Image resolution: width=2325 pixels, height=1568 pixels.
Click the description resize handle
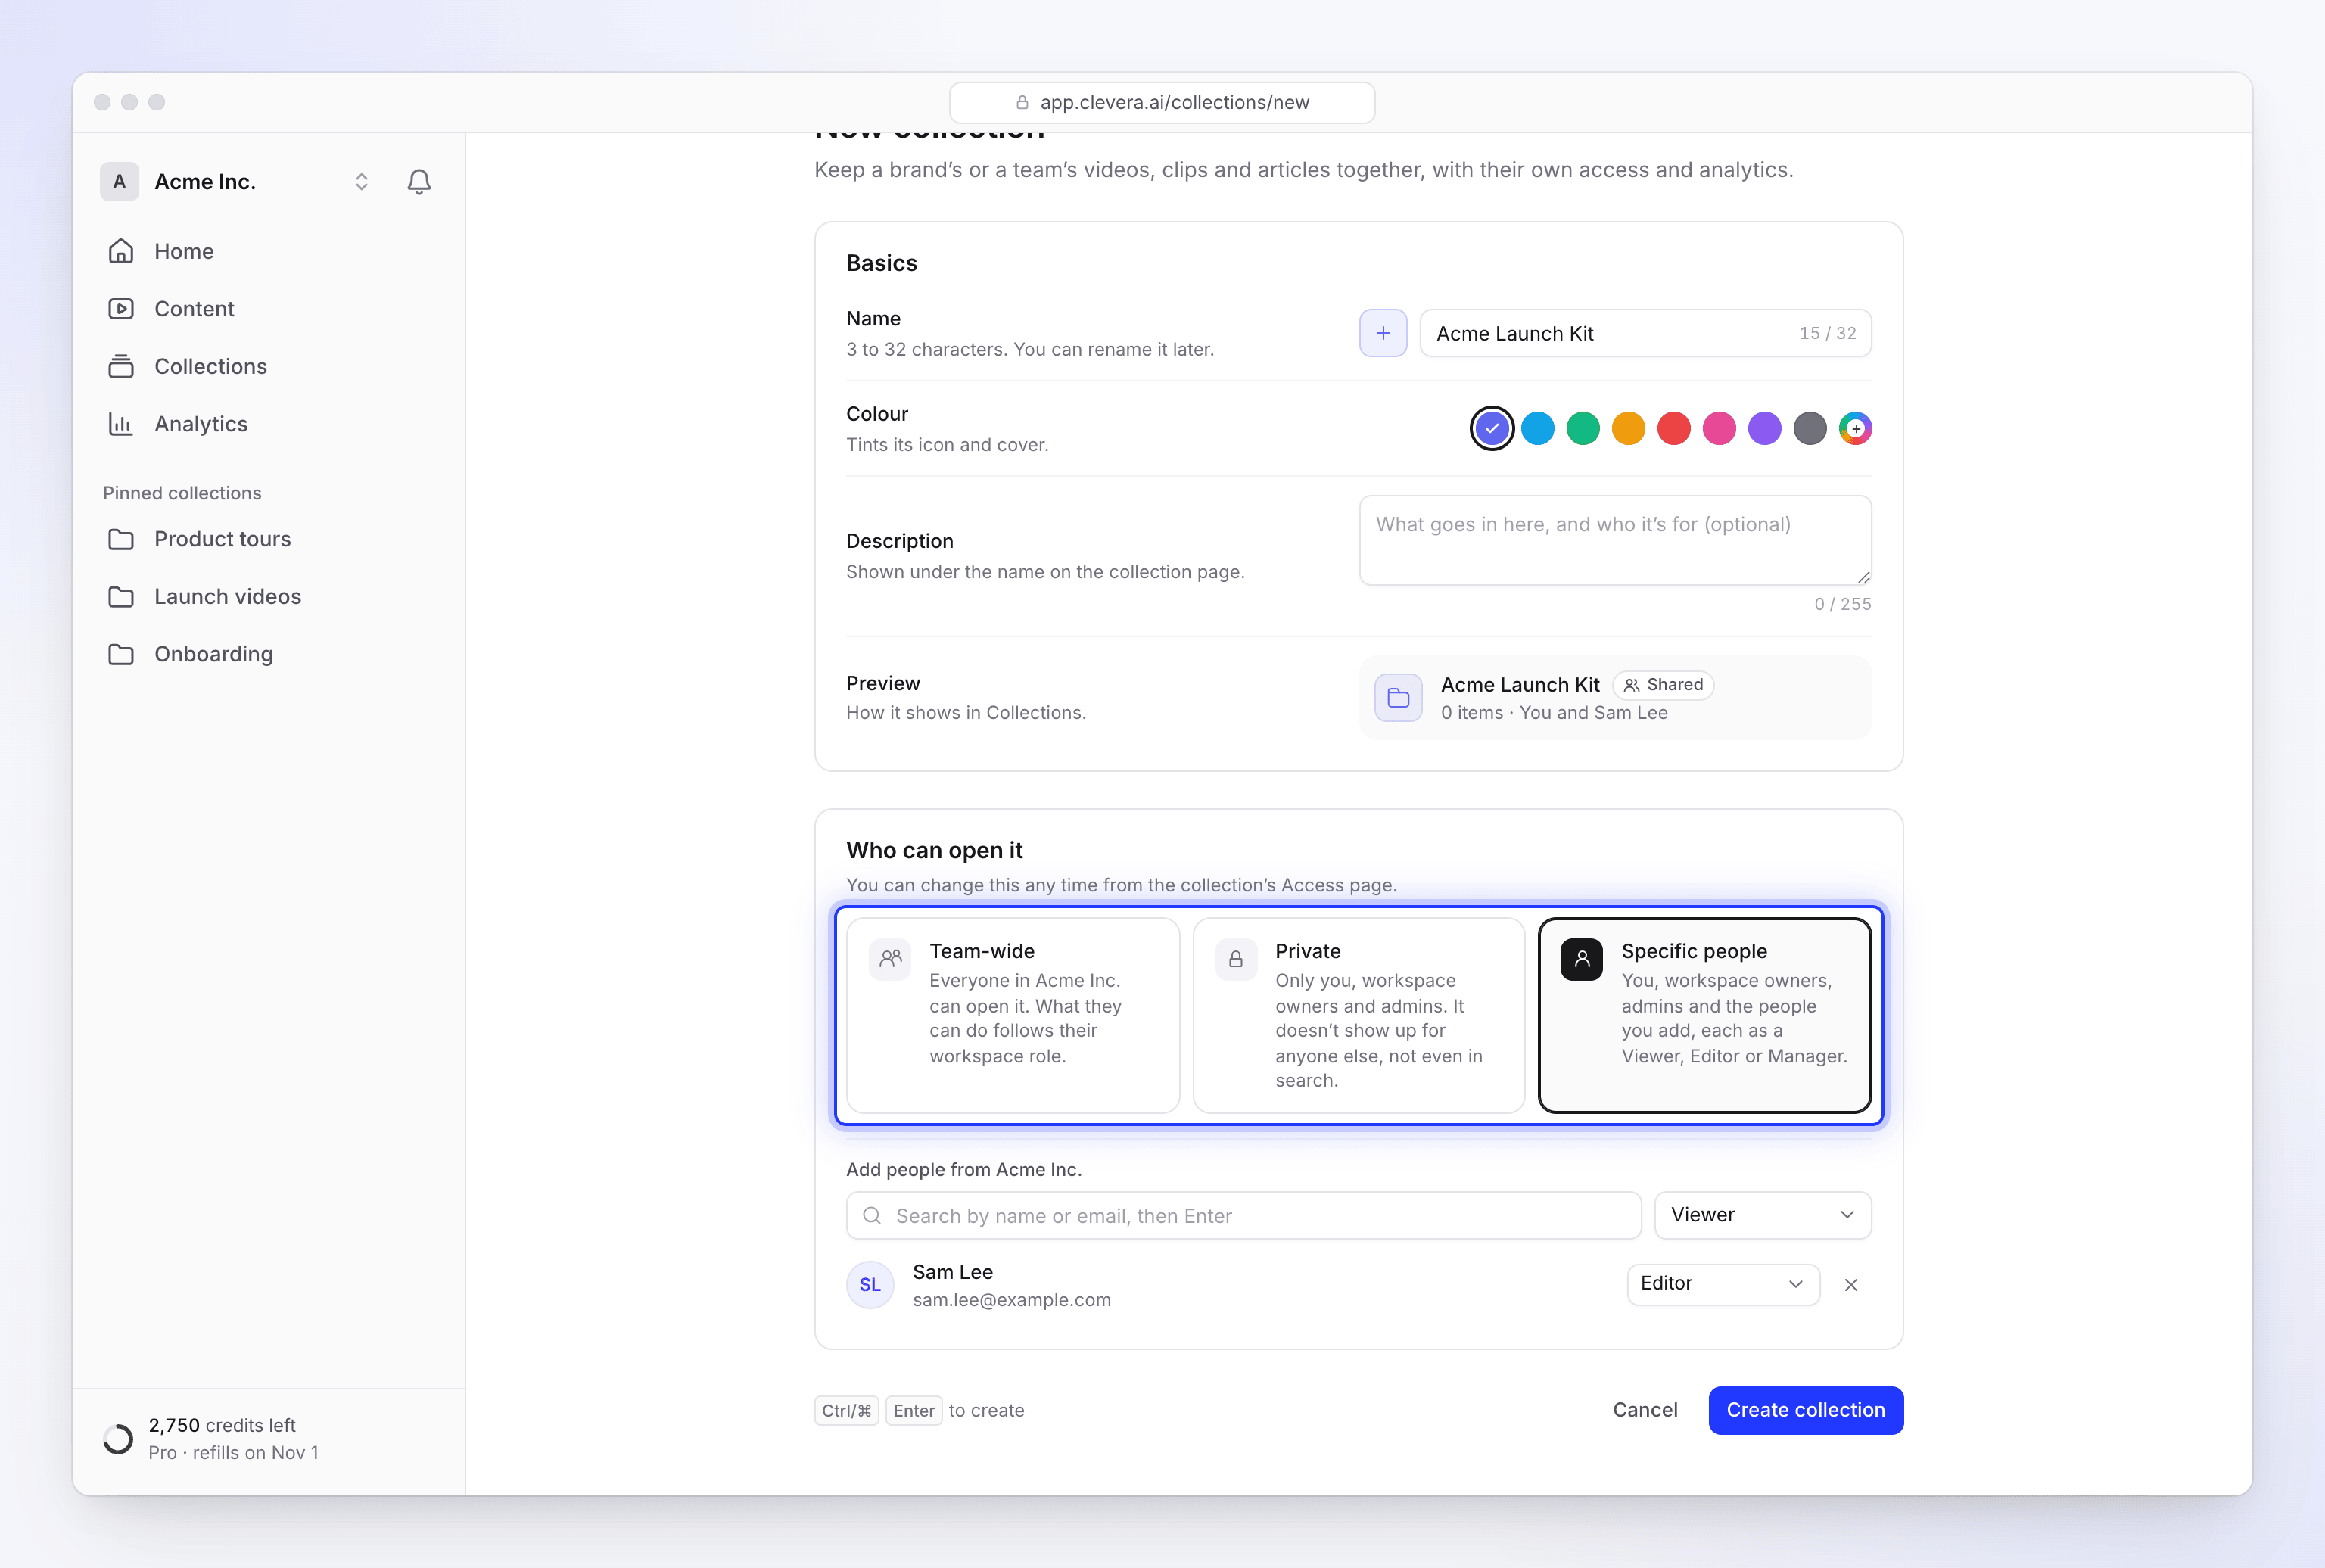[1863, 577]
